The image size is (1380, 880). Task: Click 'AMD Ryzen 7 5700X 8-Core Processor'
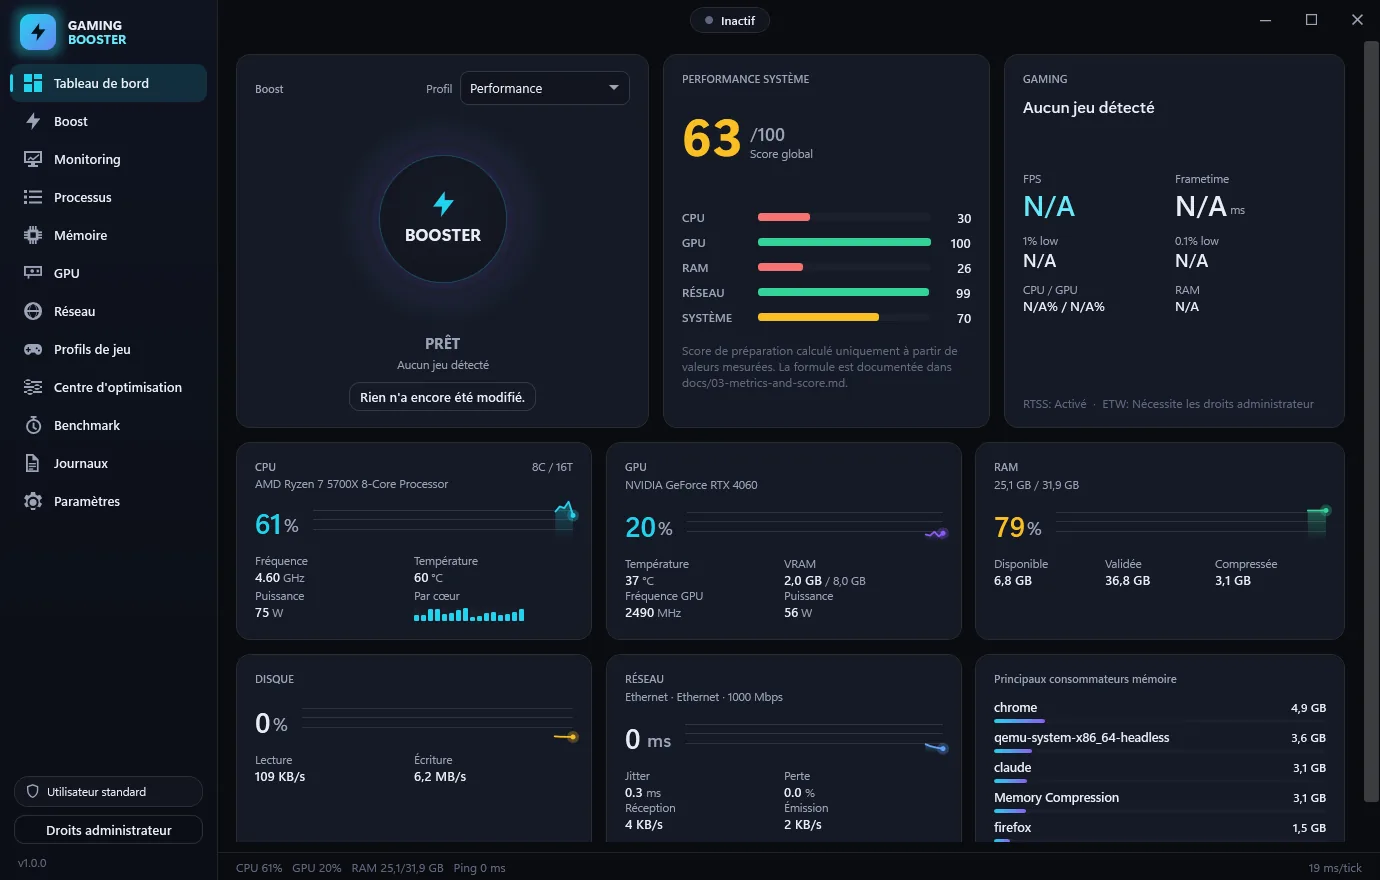click(x=351, y=484)
